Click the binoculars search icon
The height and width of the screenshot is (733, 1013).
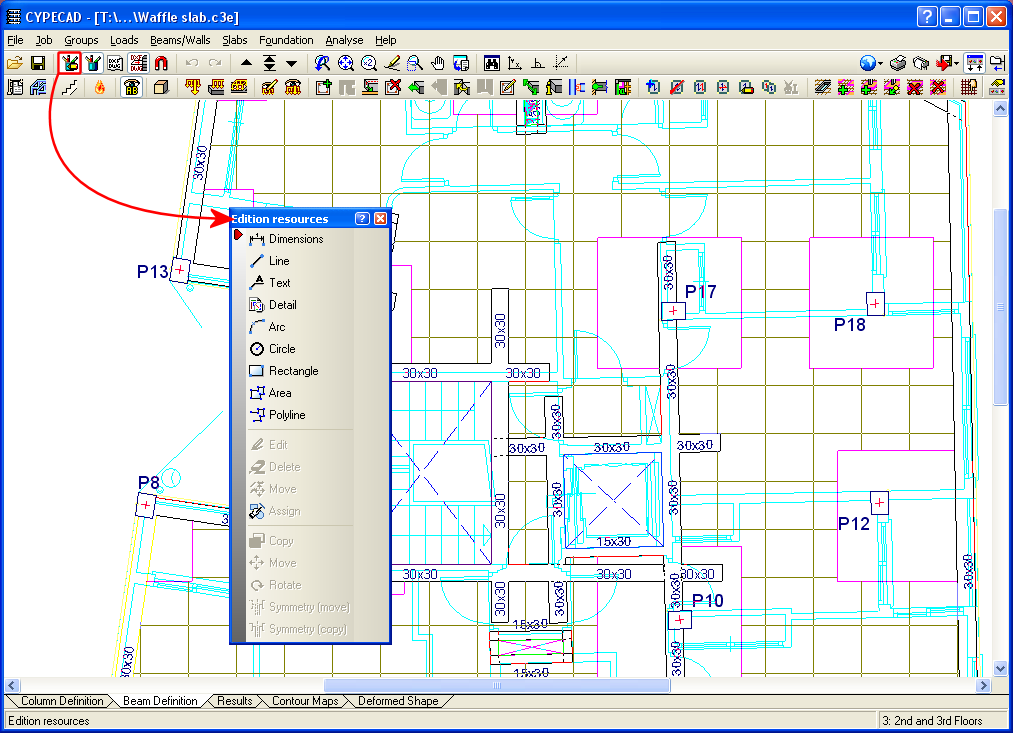pyautogui.click(x=492, y=63)
